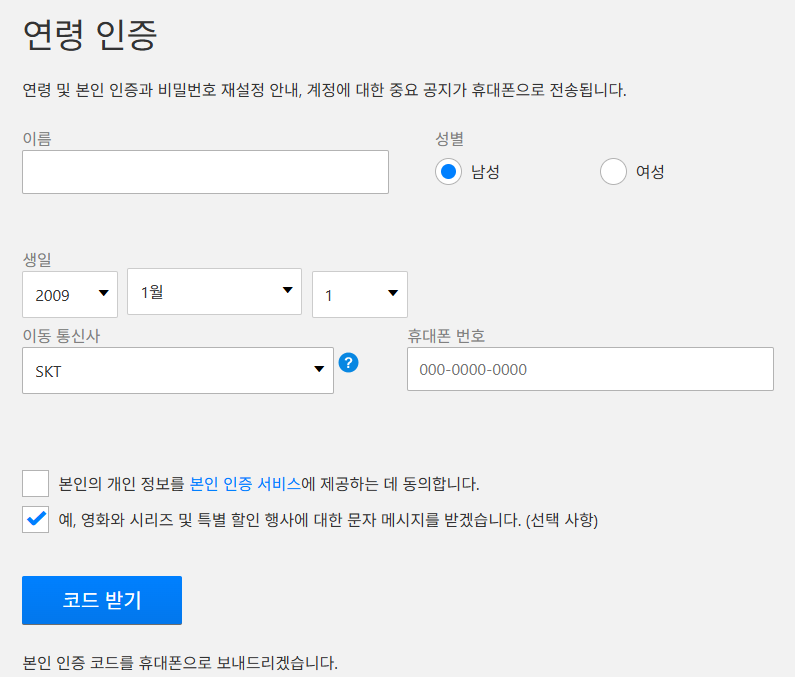
Task: Click the 본인 인증 코드를 휴대폰으로 보내드리겠습니다 note
Action: [180, 663]
